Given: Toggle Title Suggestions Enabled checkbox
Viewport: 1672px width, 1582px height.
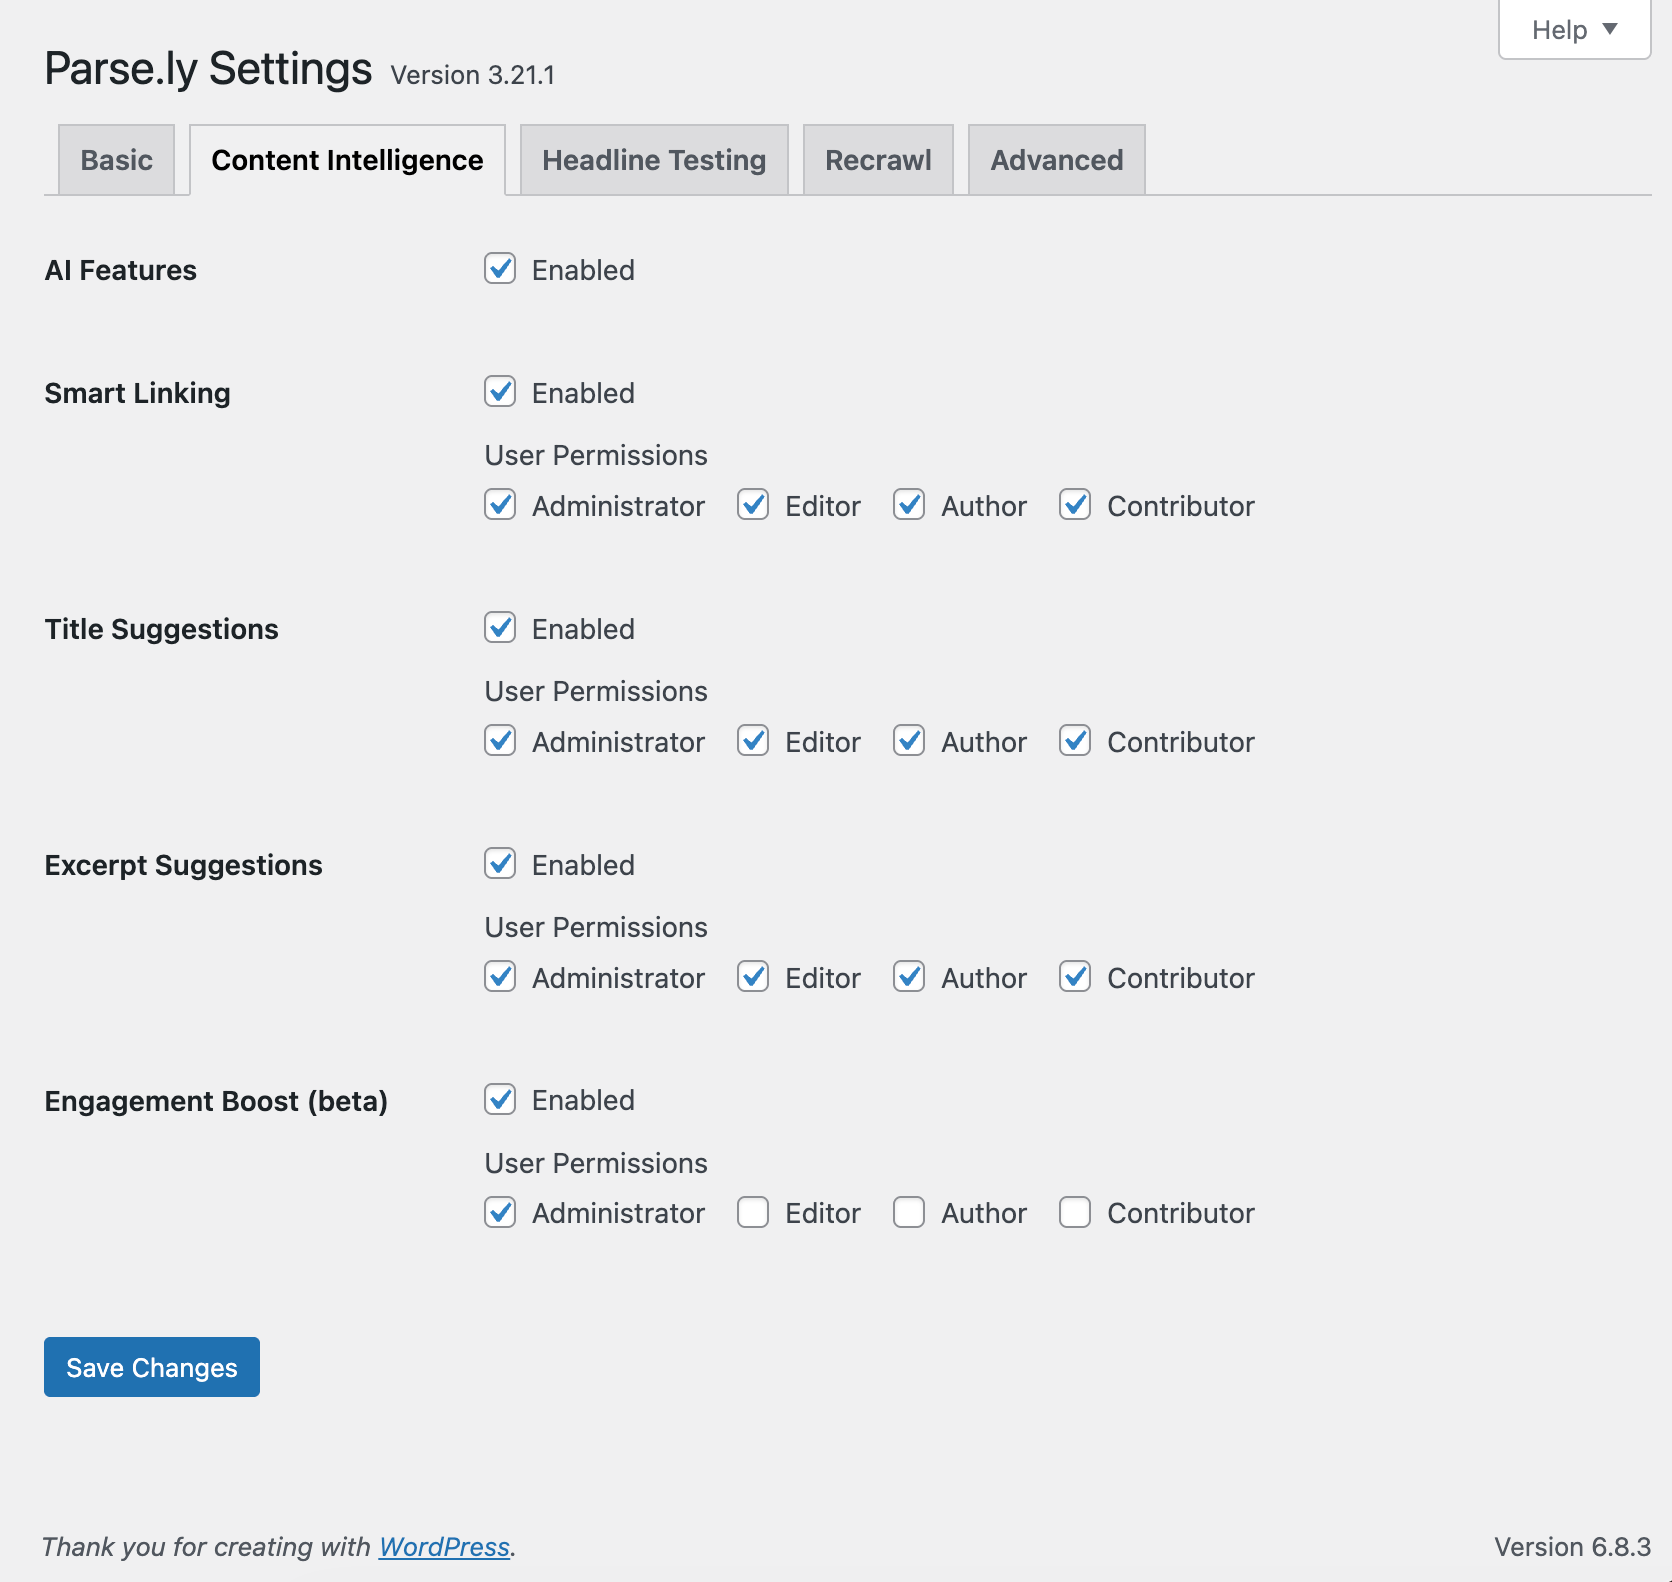Looking at the screenshot, I should (500, 628).
